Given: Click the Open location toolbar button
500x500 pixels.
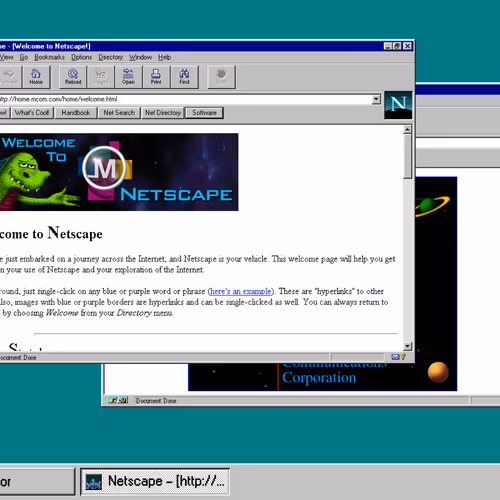Looking at the screenshot, I should click(128, 77).
